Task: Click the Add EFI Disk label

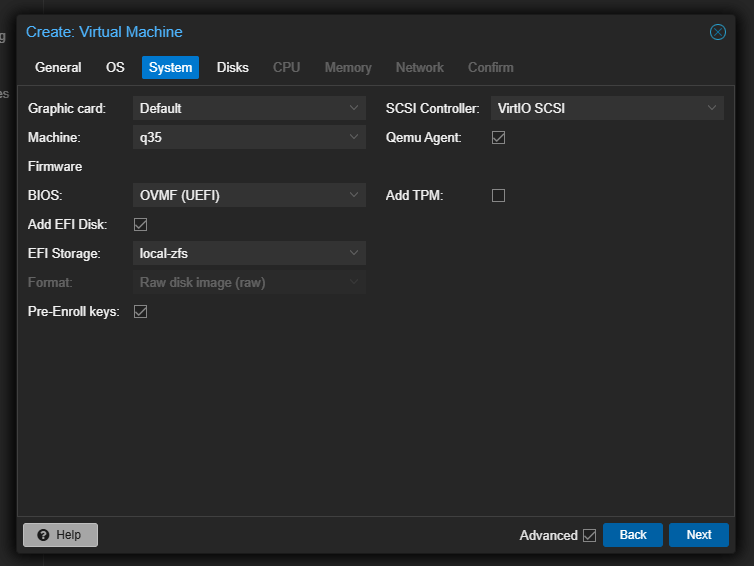Action: pos(67,225)
